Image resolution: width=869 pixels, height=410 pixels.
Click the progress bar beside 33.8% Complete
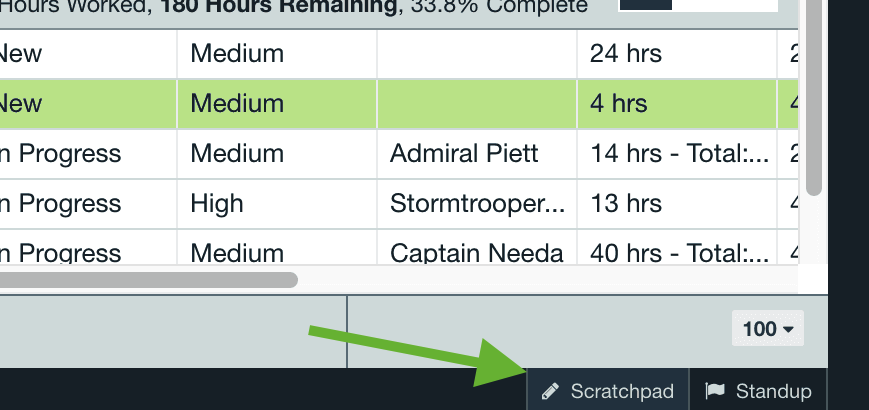pos(698,5)
